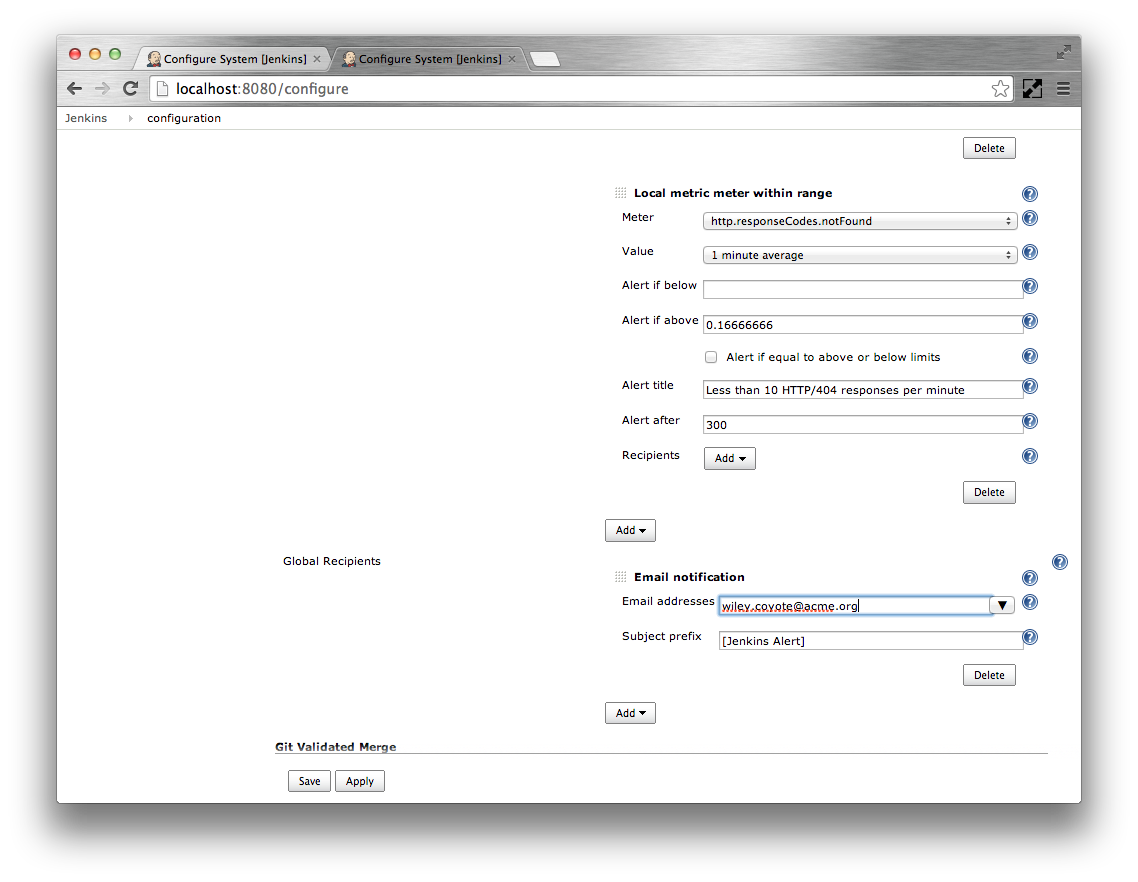This screenshot has width=1138, height=882.
Task: Show help for Alert if above
Action: point(1029,321)
